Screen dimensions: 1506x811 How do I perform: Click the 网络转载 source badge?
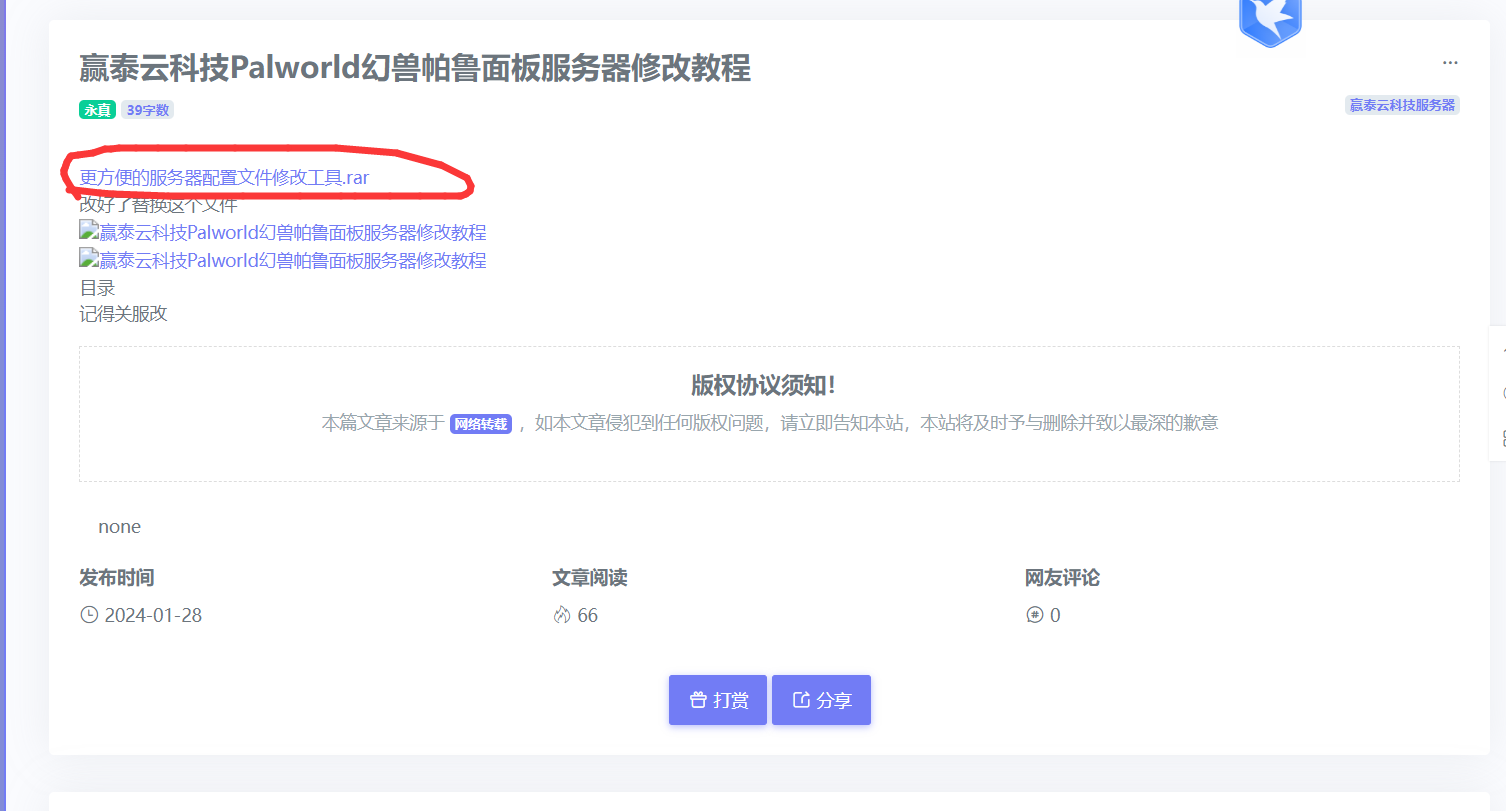click(481, 424)
